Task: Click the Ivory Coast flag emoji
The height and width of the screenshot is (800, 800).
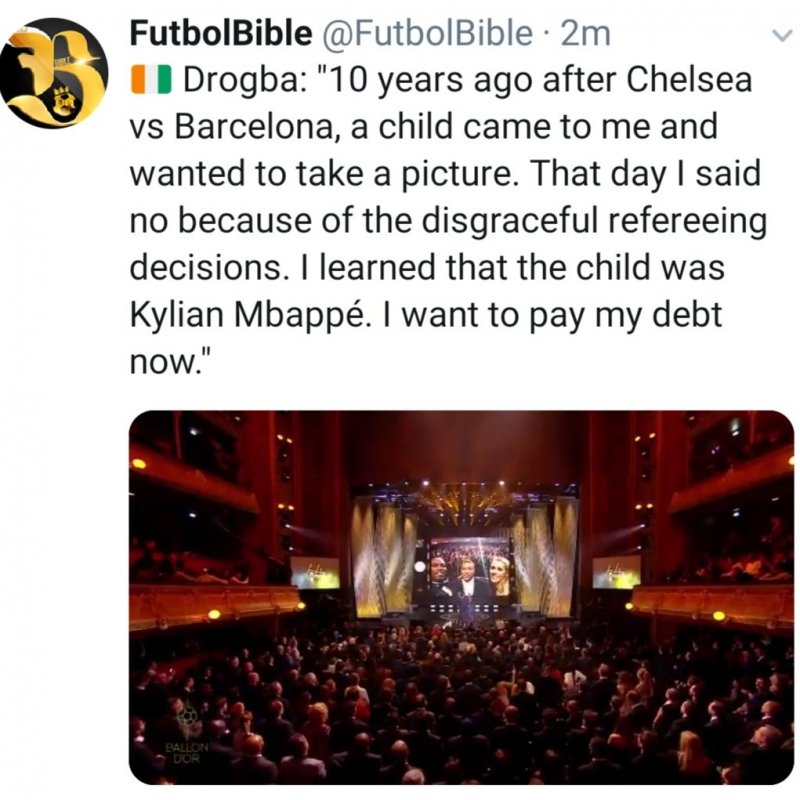Action: [x=151, y=82]
